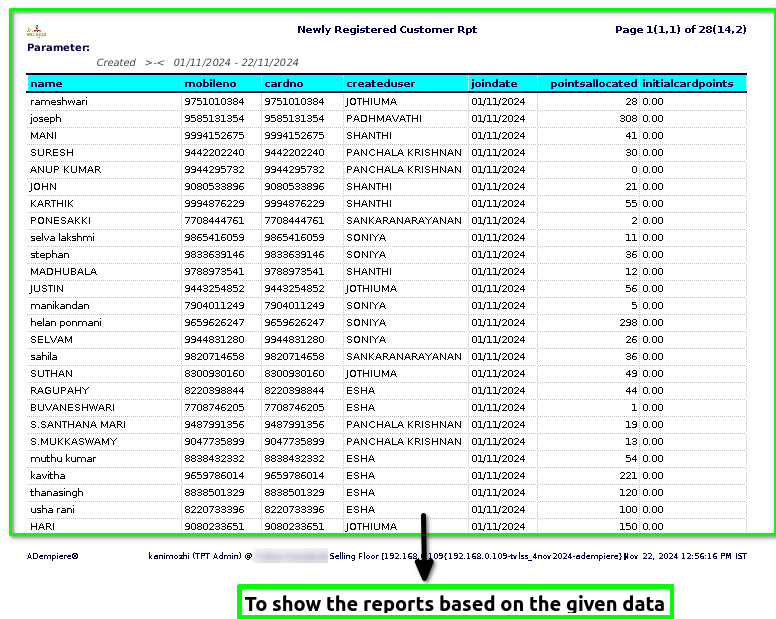Click the name 'MANI' in the table
This screenshot has width=776, height=619.
43,136
